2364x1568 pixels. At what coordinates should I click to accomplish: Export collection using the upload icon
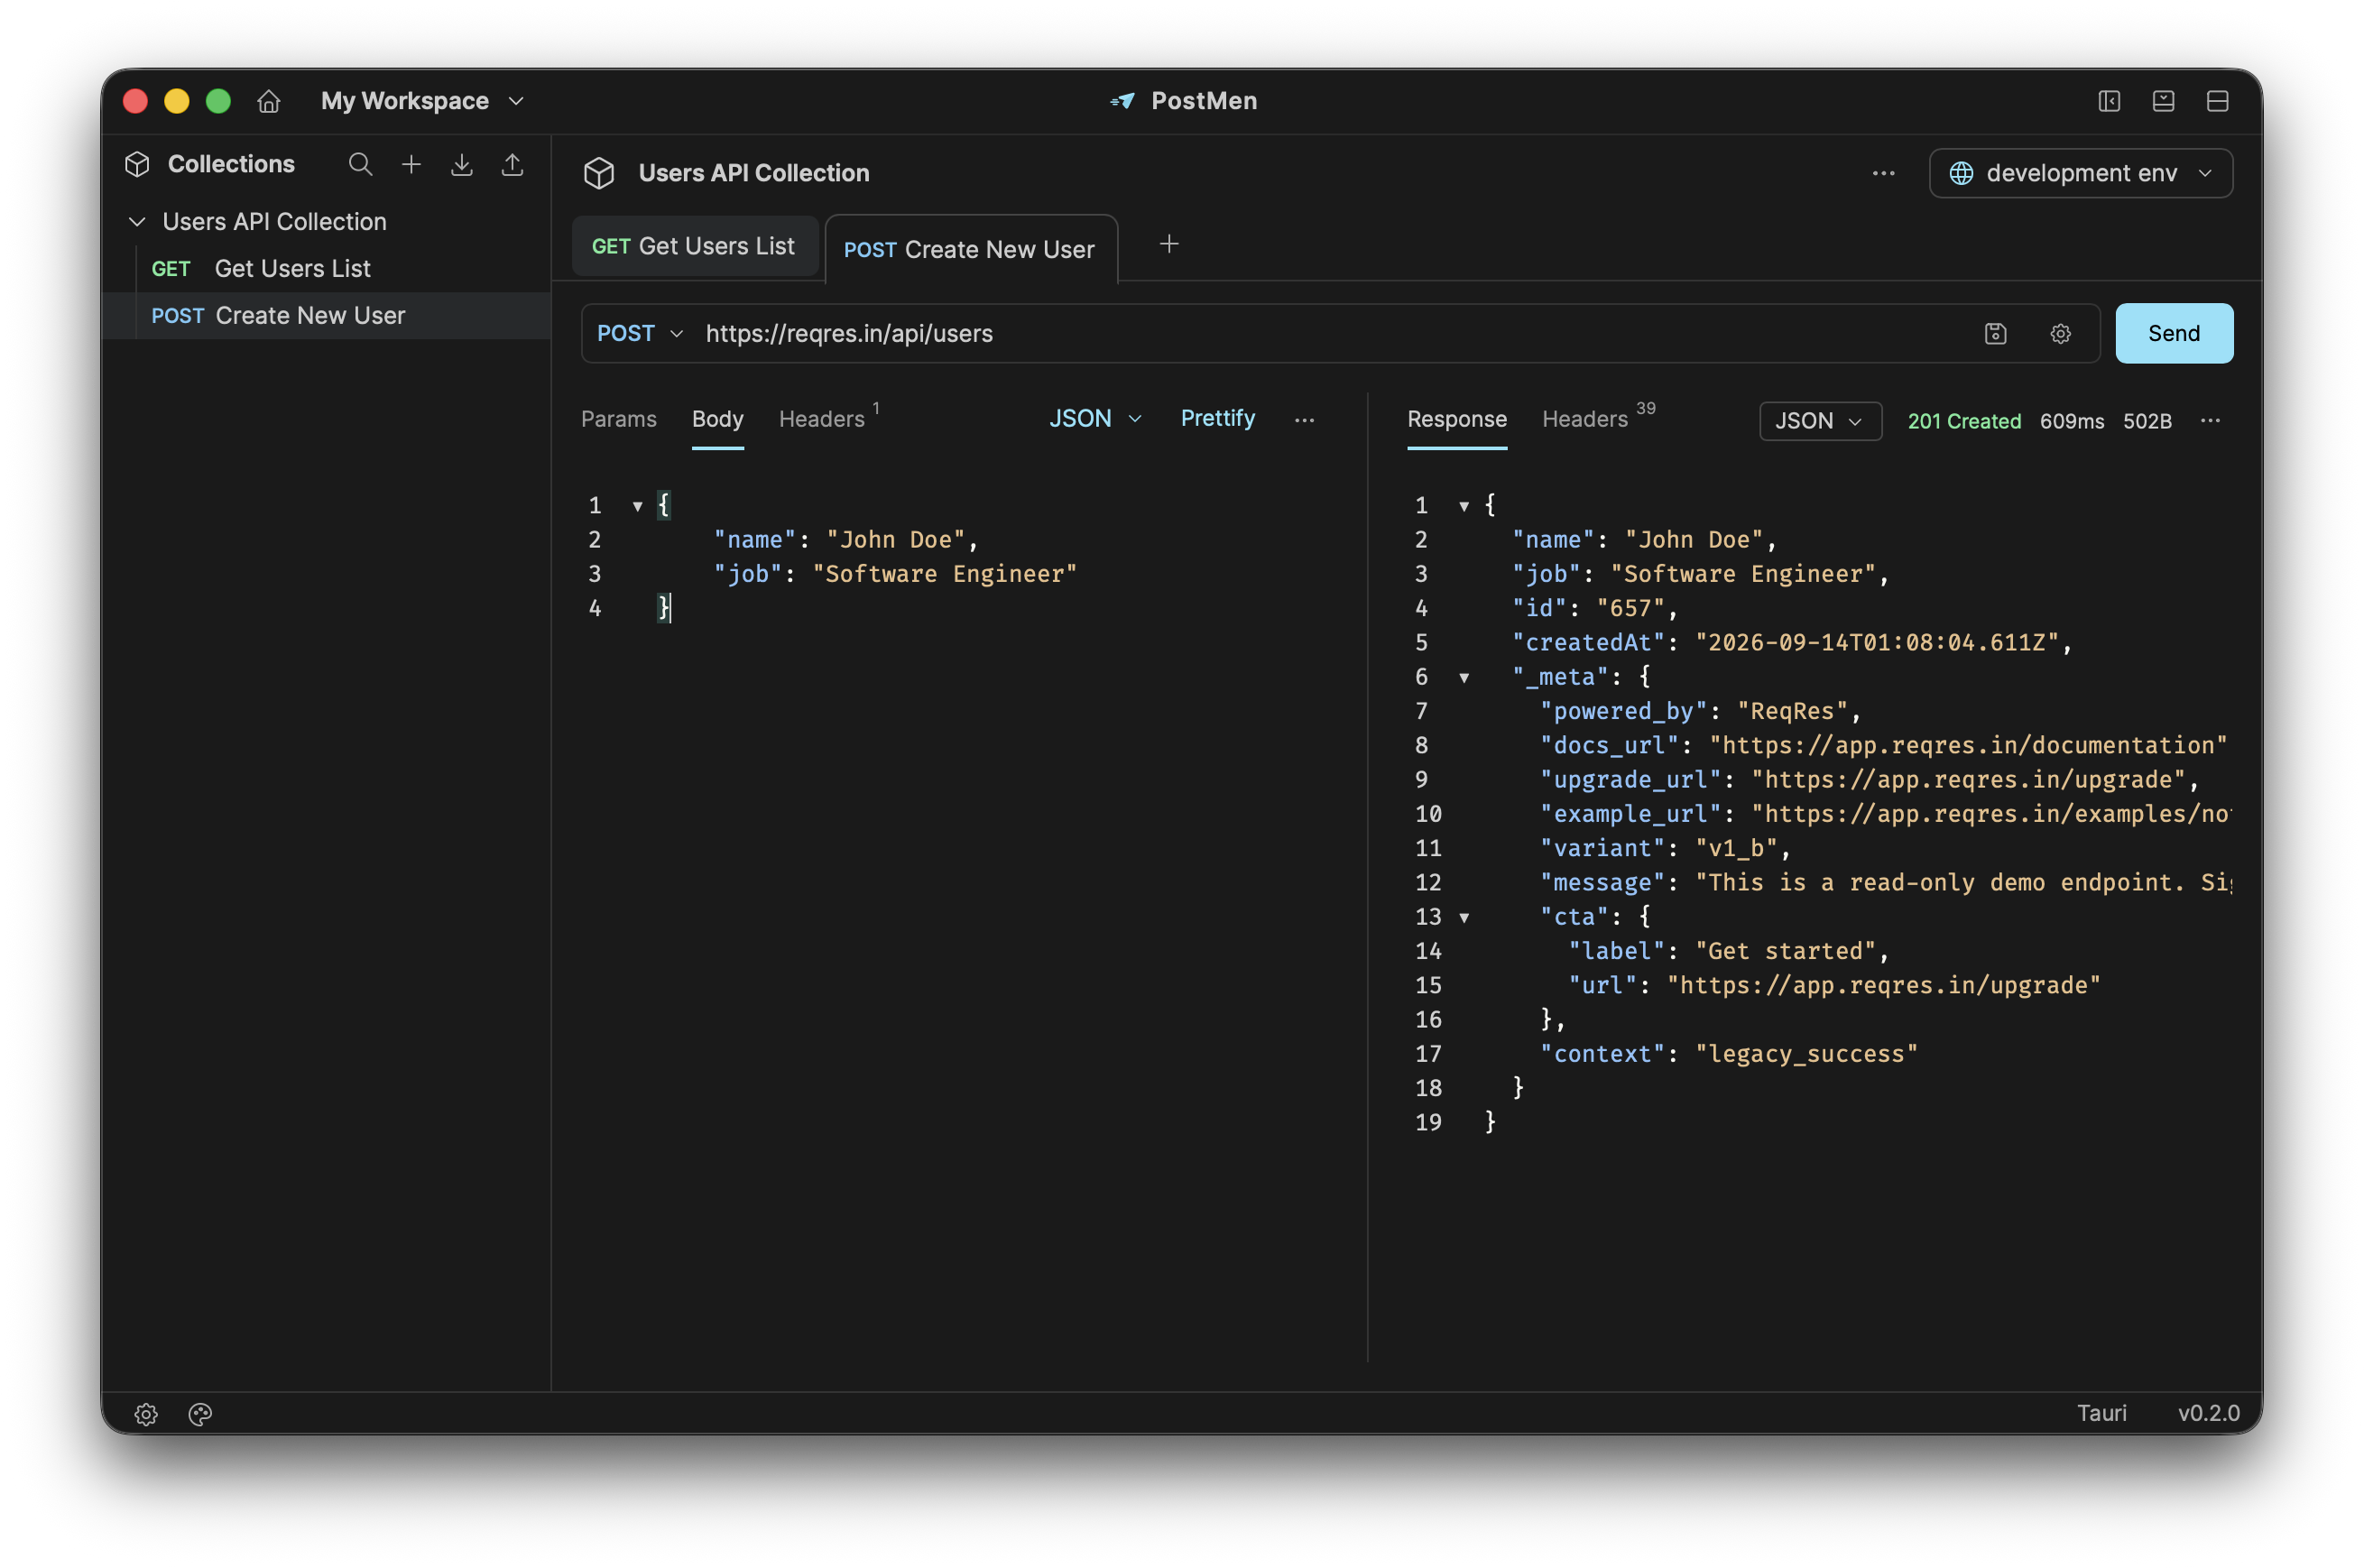(512, 164)
